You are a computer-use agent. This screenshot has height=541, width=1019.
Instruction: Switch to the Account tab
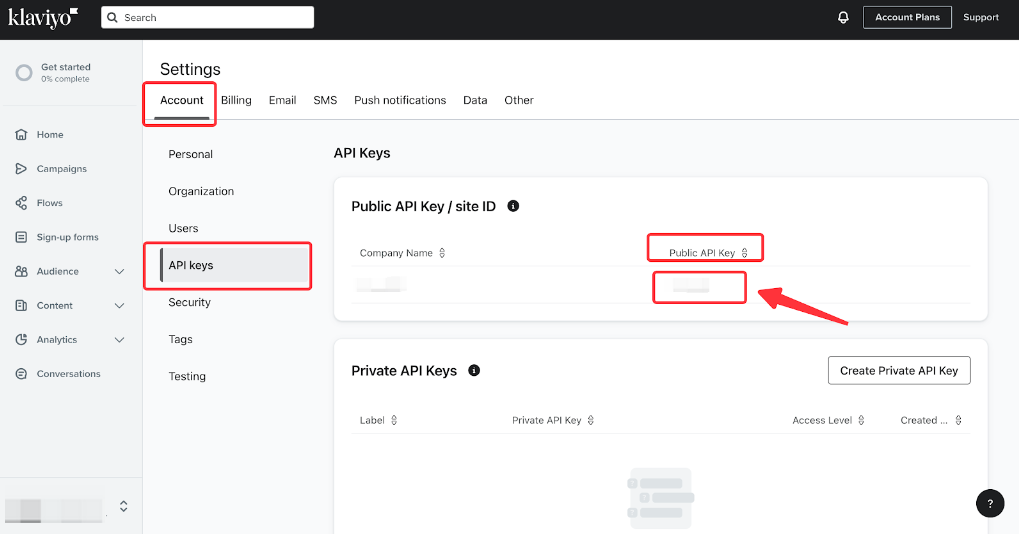click(182, 100)
